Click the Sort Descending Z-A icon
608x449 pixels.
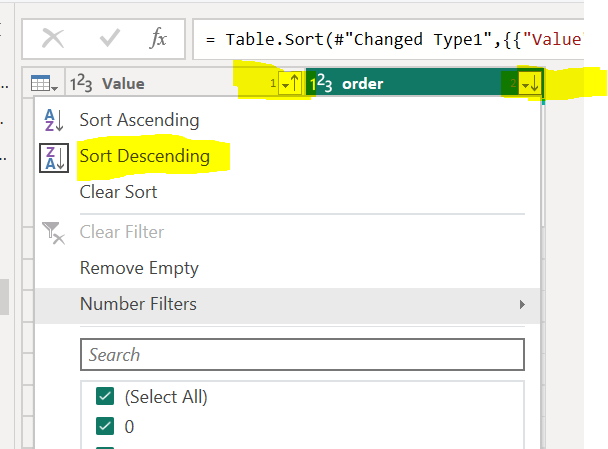[54, 158]
